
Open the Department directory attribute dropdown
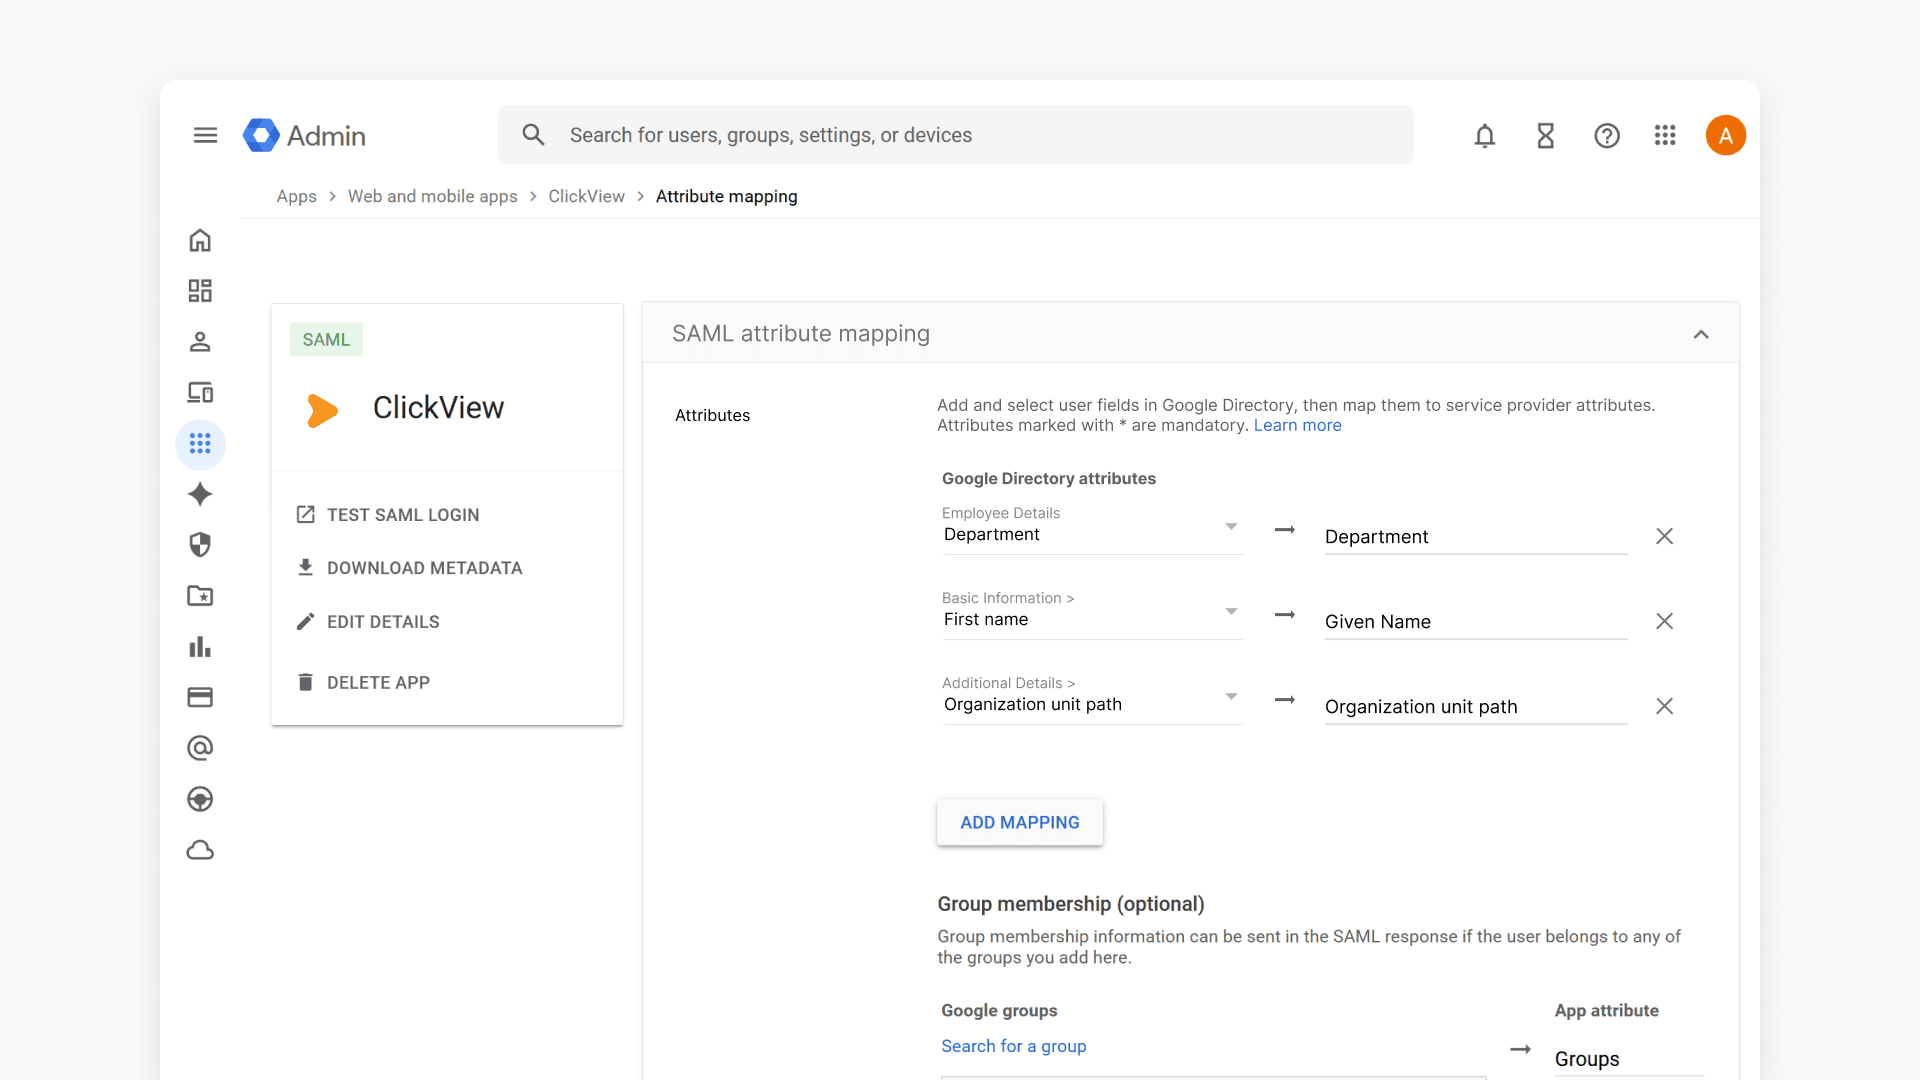[x=1092, y=529]
